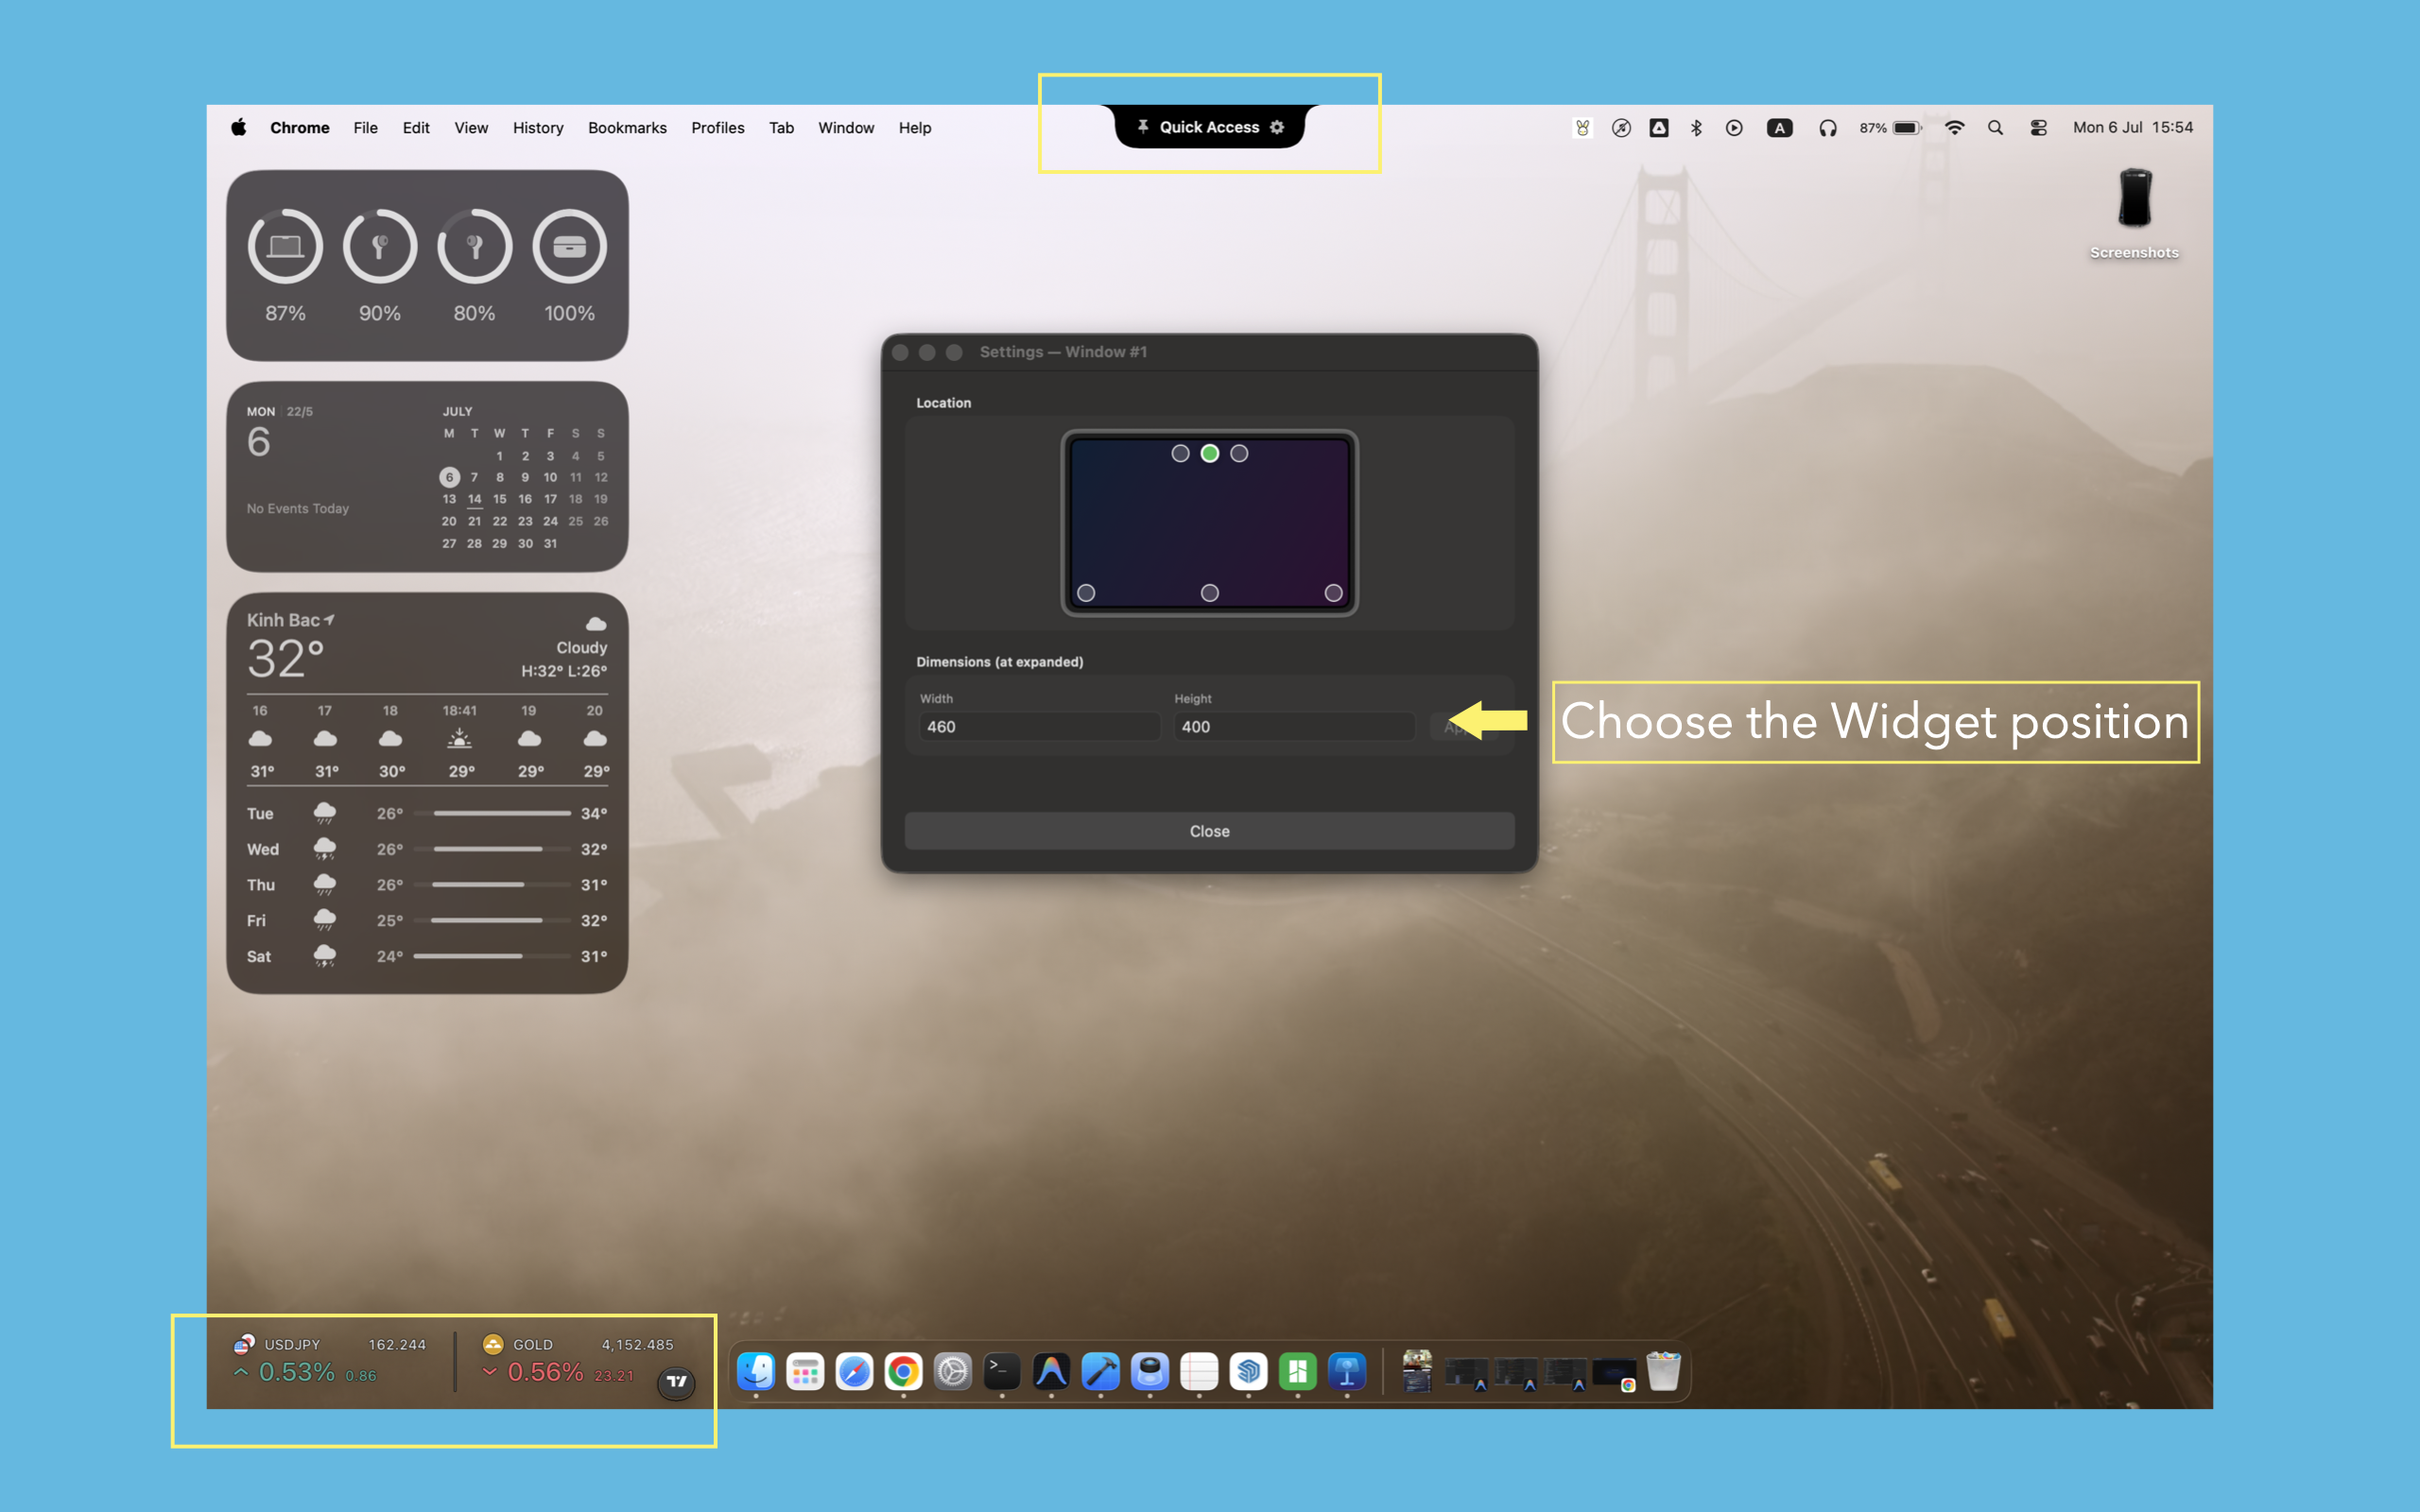The image size is (2420, 1512).
Task: Click the MacBook 87% battery ring
Action: (x=285, y=246)
